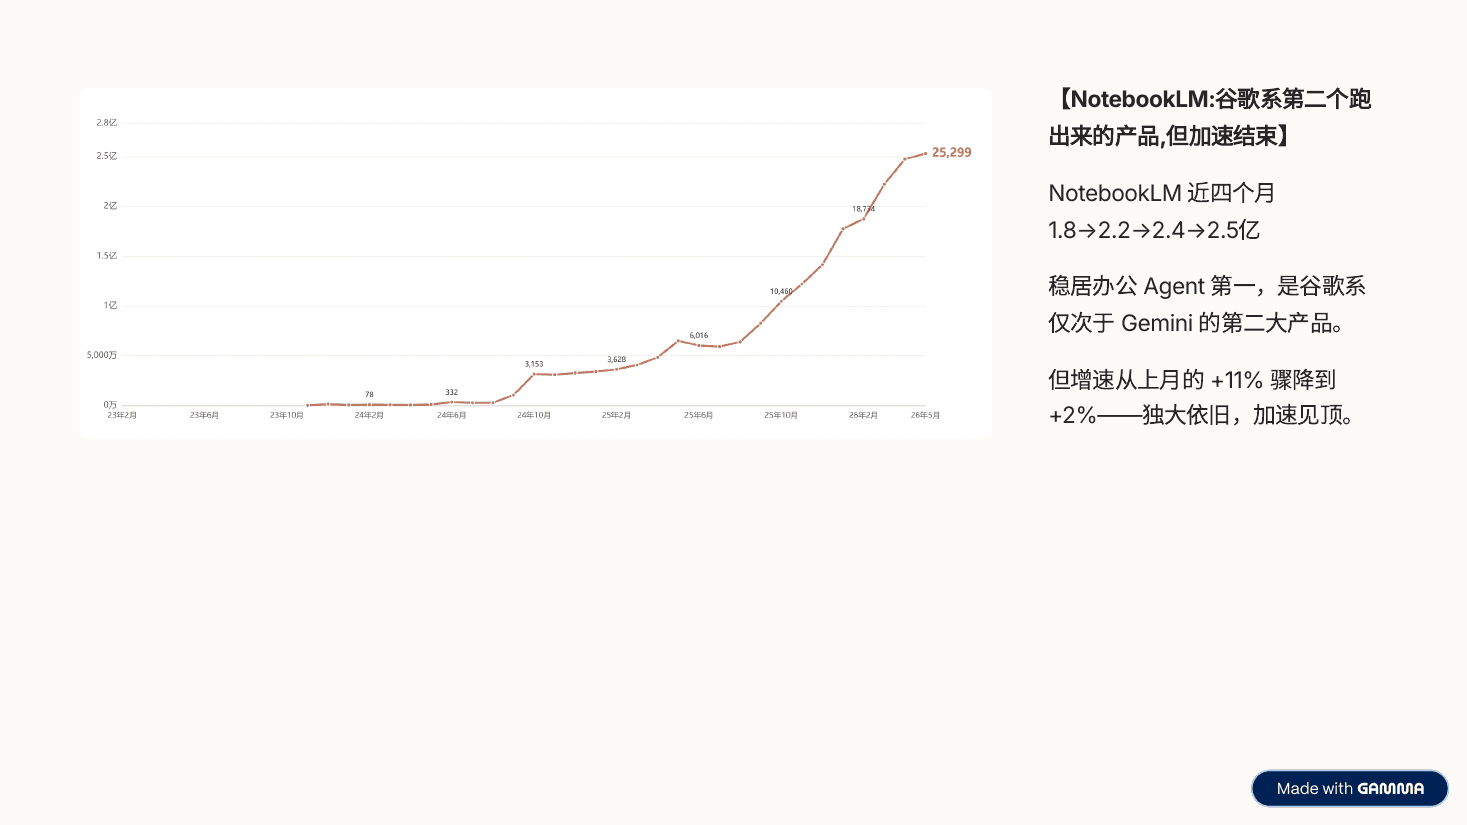Click the line ending "独大依旧，加速见顶。"

tap(1203, 415)
